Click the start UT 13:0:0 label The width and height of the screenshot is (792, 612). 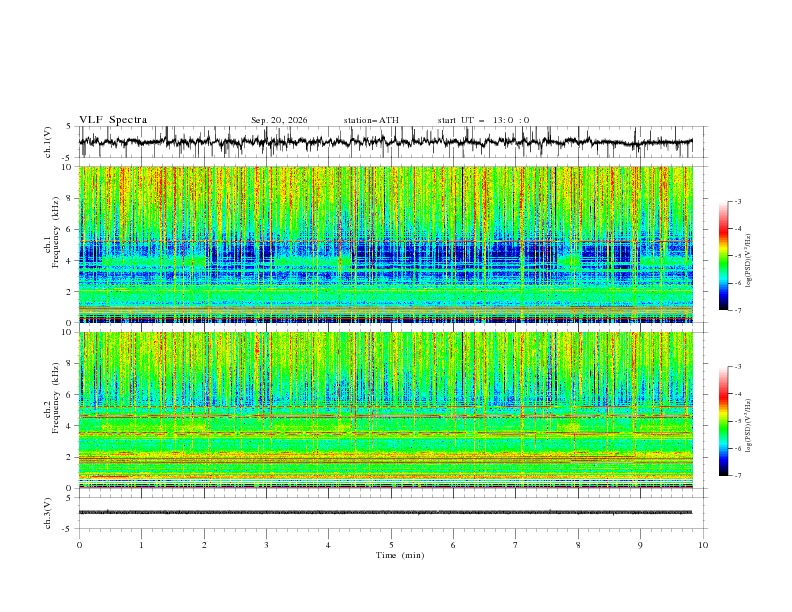(x=483, y=120)
